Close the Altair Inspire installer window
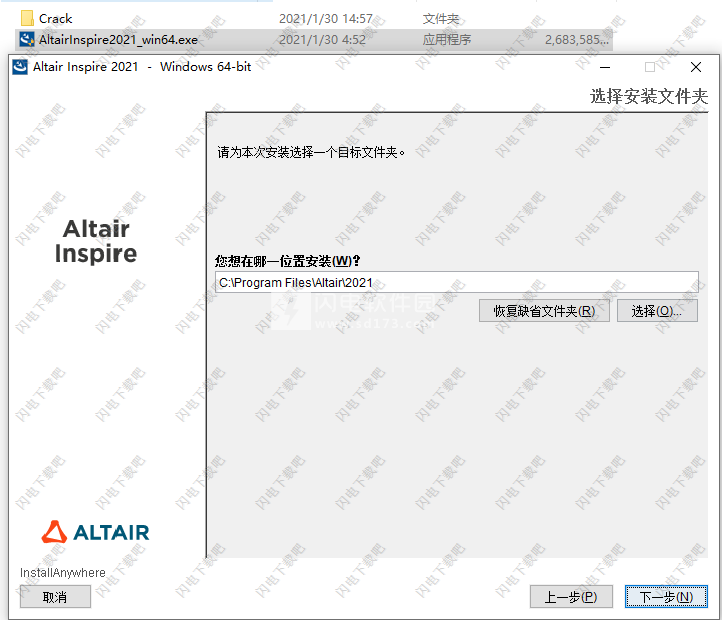This screenshot has height=620, width=722. (696, 67)
